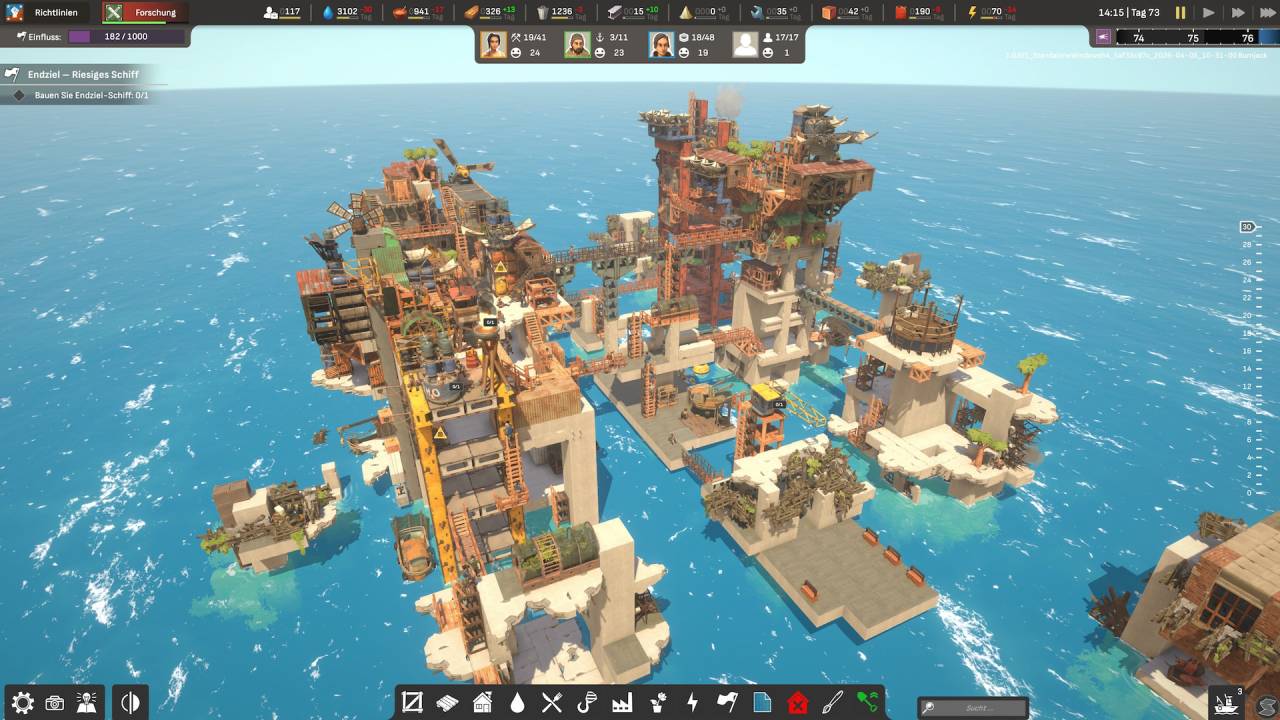Click the food bowl resource showing 941

click(419, 12)
